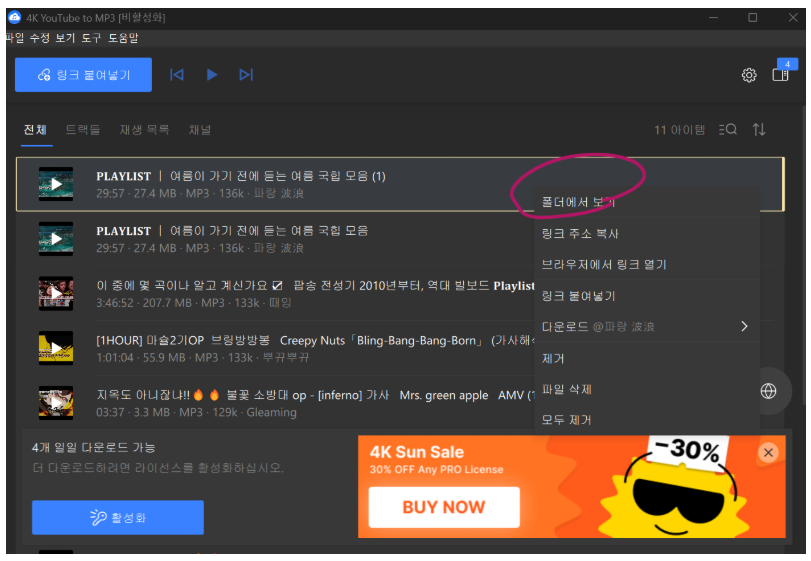This screenshot has height=561, width=811.
Task: Click the globe browser icon
Action: 769,391
